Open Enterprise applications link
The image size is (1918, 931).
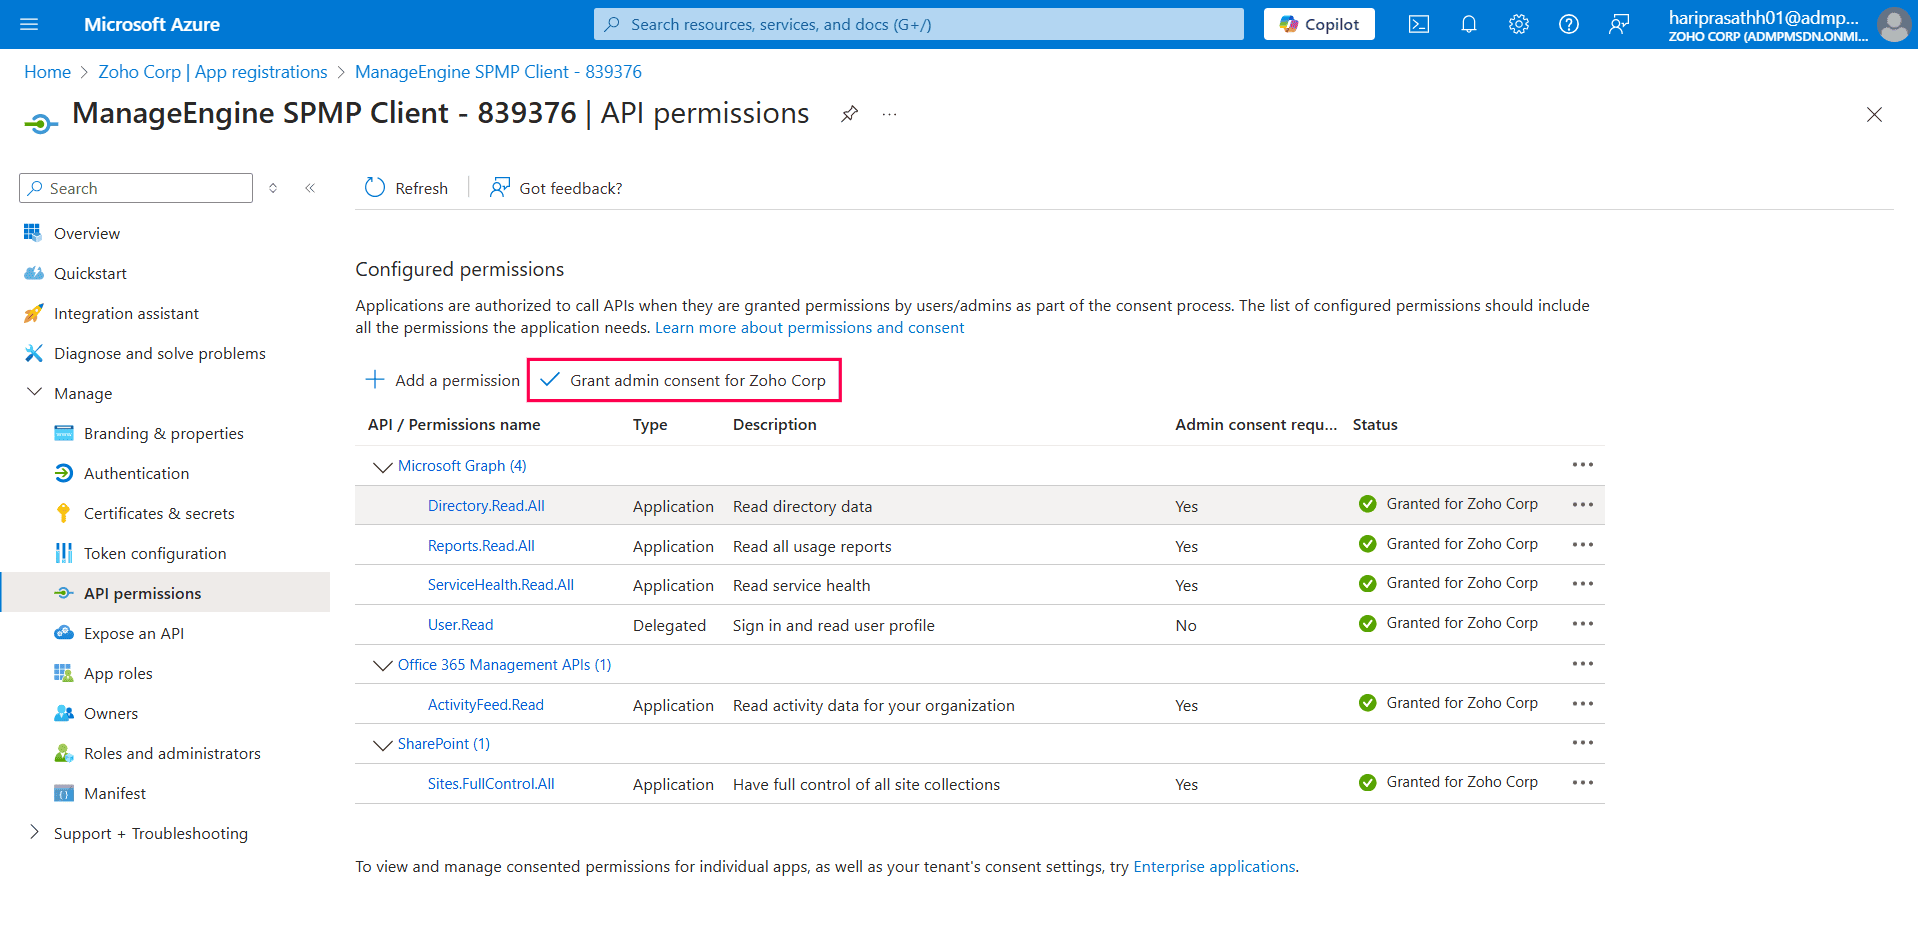[x=1214, y=867]
